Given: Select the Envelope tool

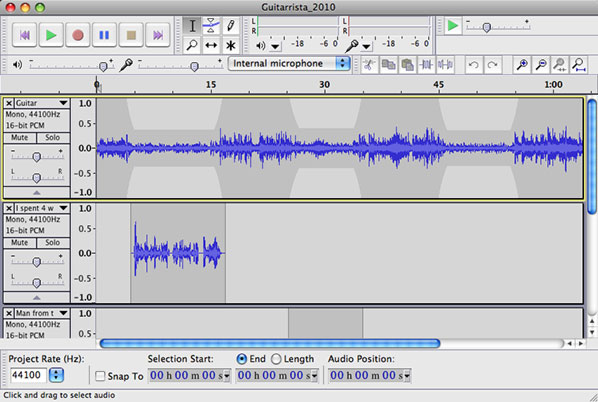Looking at the screenshot, I should (211, 26).
